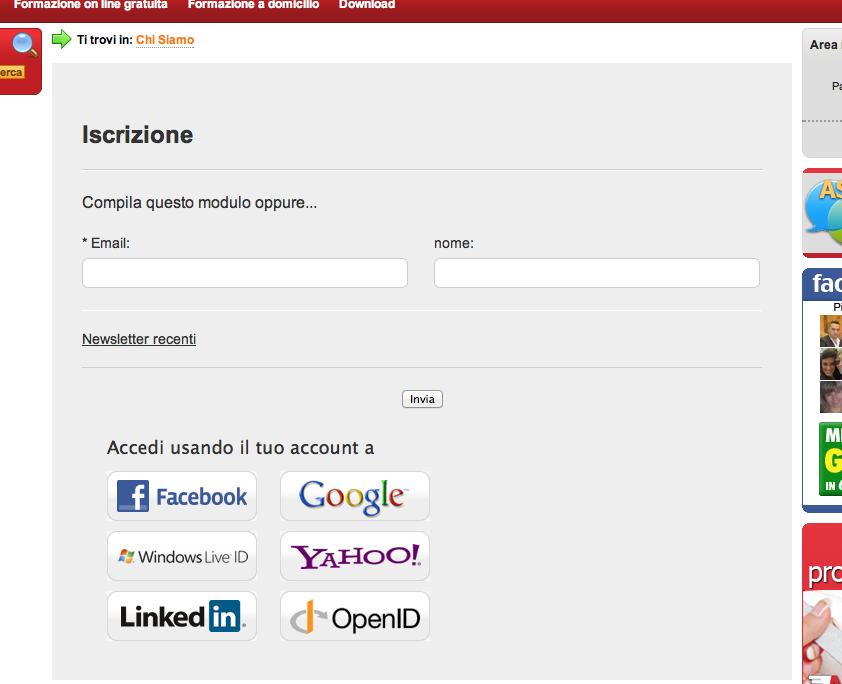Choose Yahoo! account login
Viewport: 842px width, 684px height.
355,556
